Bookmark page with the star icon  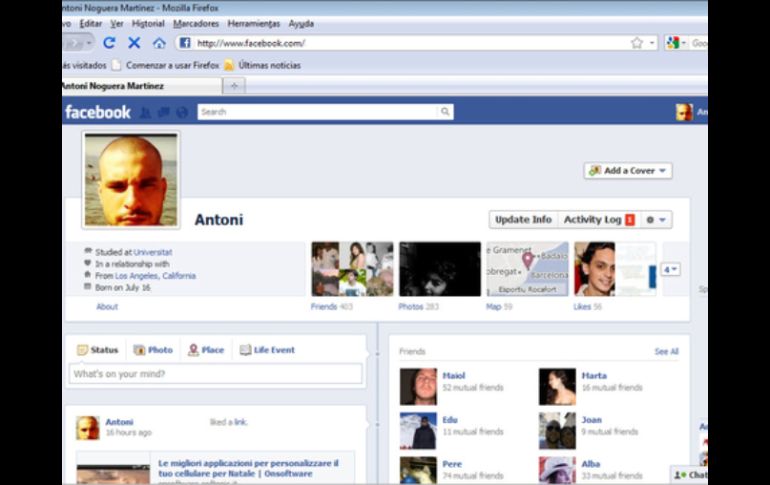point(637,43)
